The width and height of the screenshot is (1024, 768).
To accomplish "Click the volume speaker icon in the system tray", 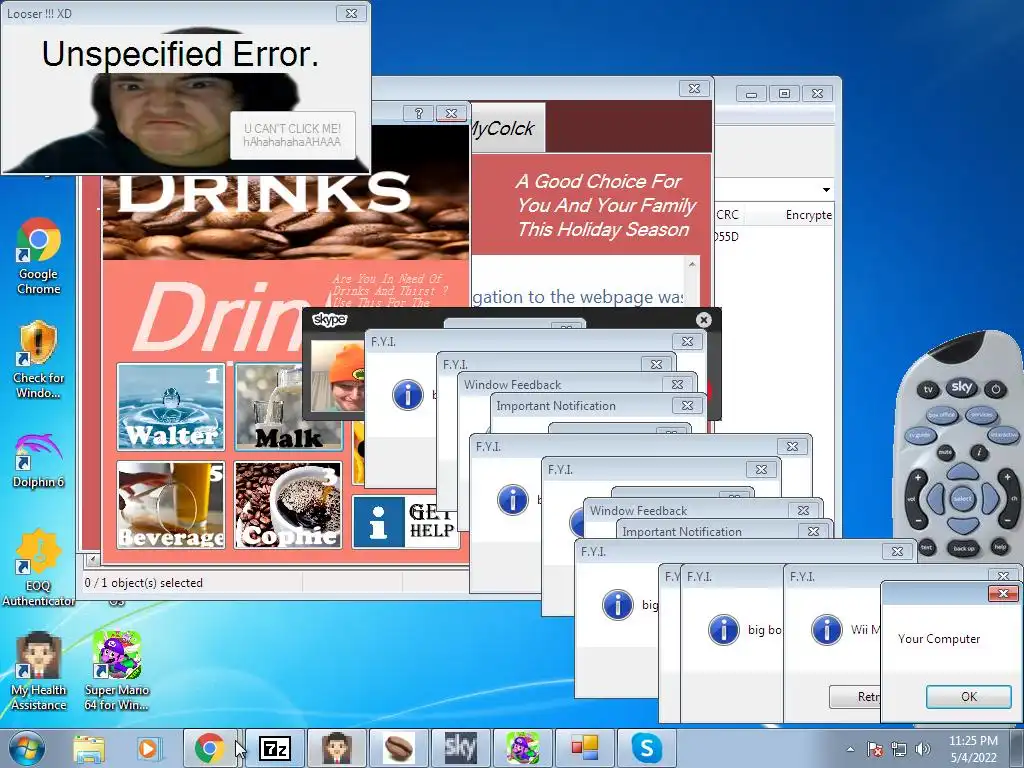I will (x=923, y=749).
